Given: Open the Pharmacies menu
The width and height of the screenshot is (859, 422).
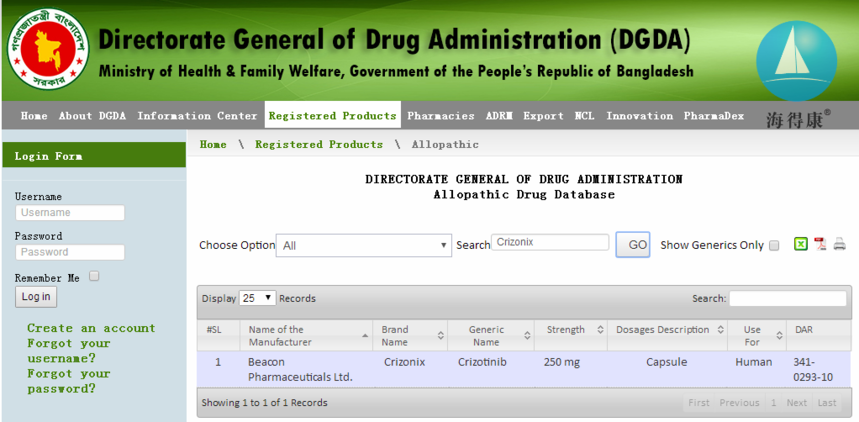Looking at the screenshot, I should 441,116.
